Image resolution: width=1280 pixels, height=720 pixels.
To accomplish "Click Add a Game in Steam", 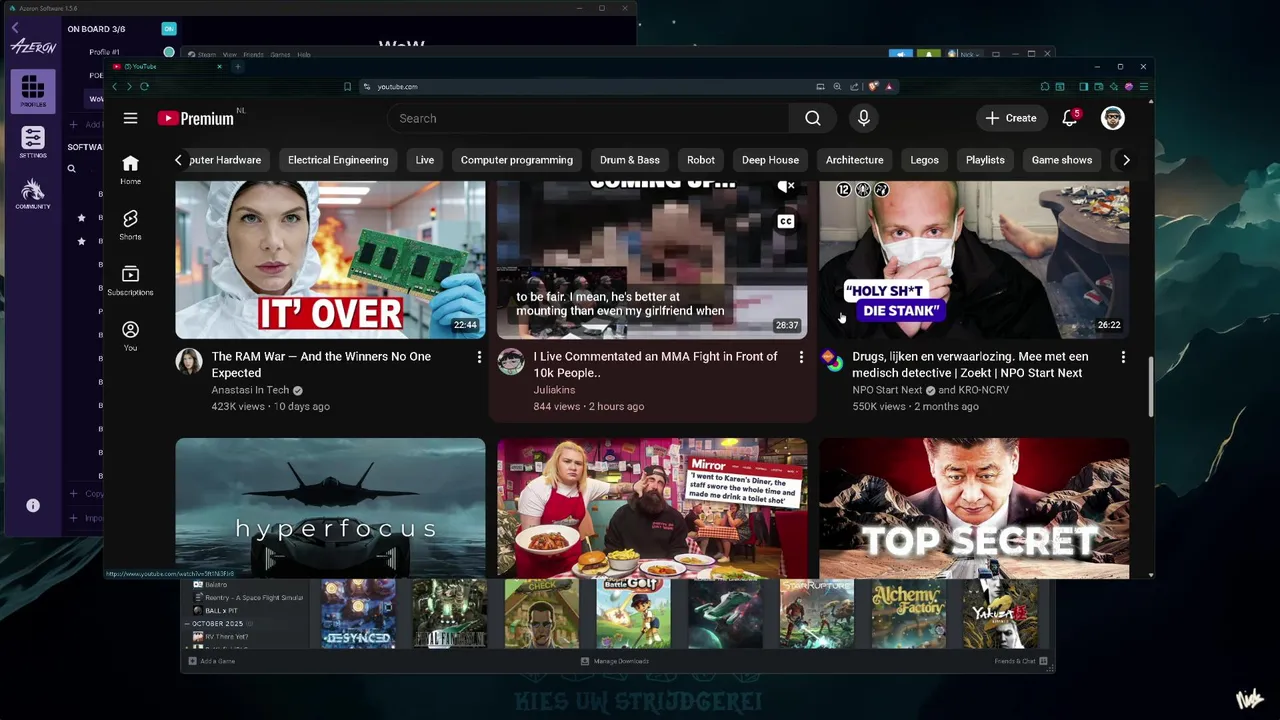I will pos(211,661).
